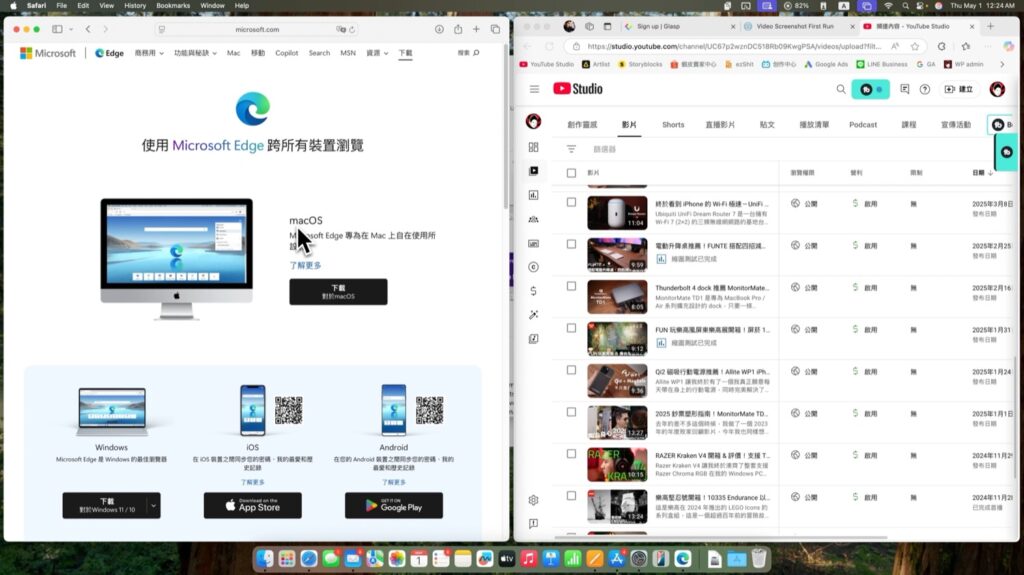The image size is (1024, 575).
Task: Select the Content video icon in Studio sidebar
Action: point(534,171)
